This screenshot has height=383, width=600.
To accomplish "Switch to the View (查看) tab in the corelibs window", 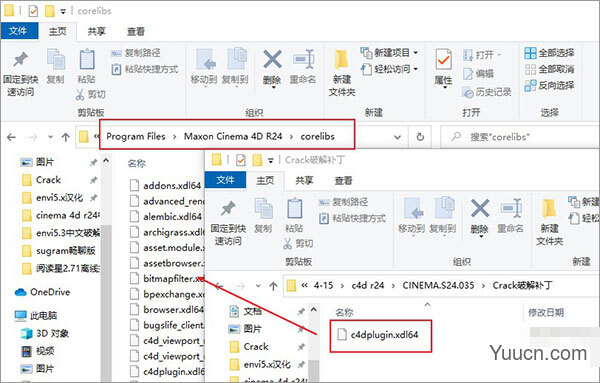I will (x=136, y=31).
